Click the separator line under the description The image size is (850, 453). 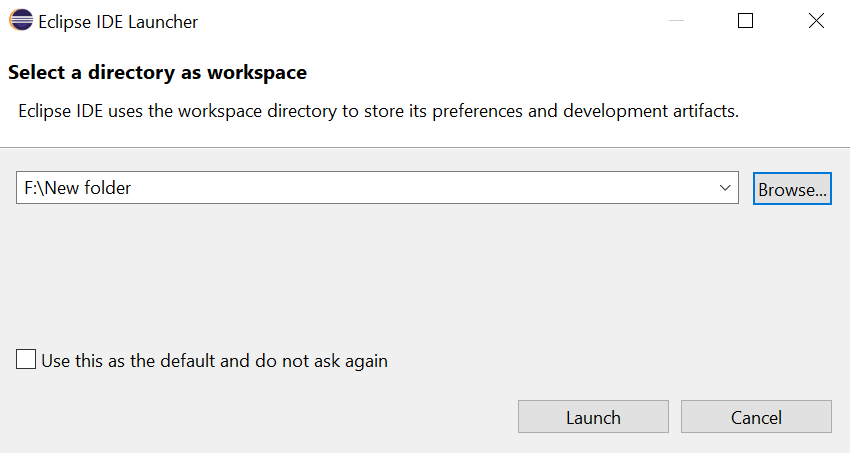coord(425,148)
